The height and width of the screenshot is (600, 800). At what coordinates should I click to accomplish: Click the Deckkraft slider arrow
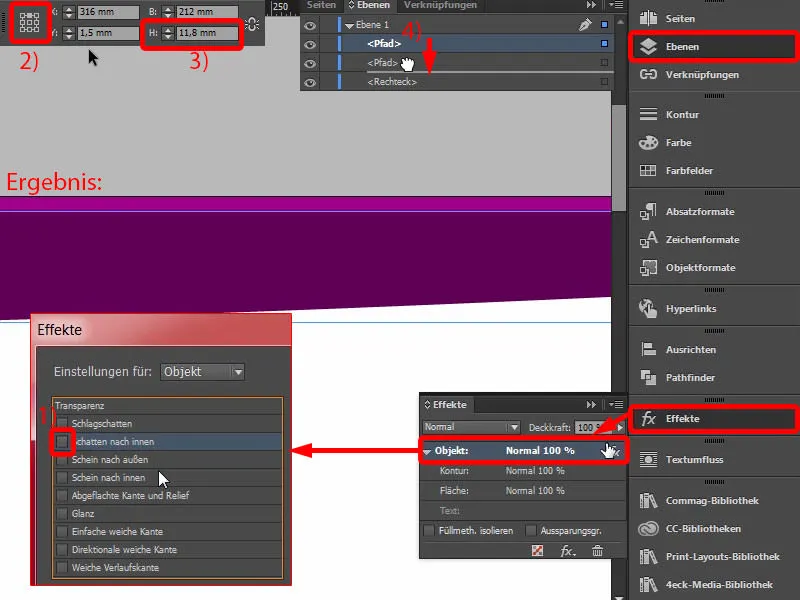620,427
